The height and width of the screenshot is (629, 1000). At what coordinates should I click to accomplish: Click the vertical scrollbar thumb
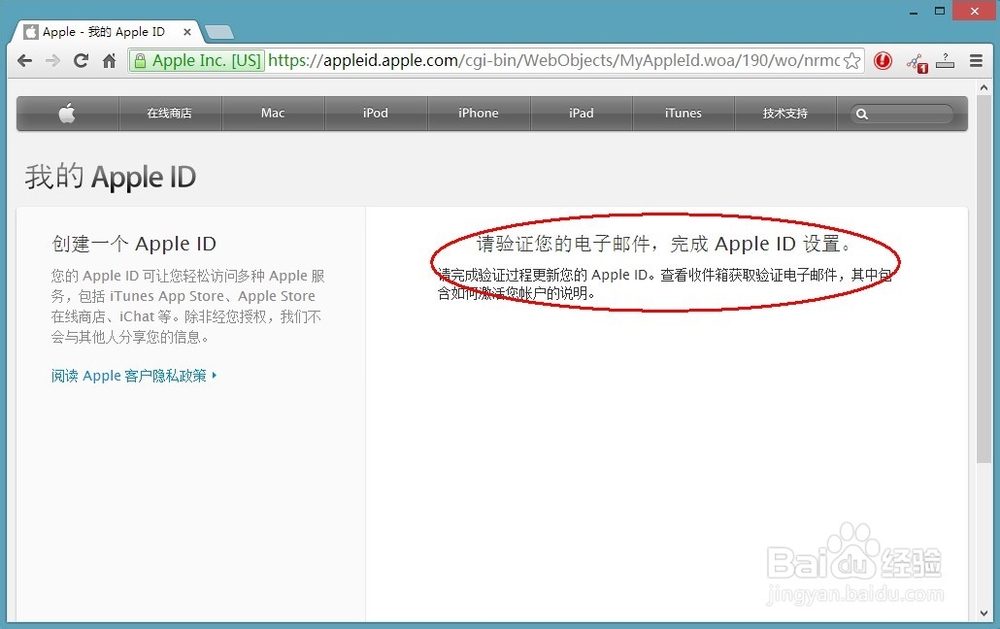pyautogui.click(x=983, y=279)
